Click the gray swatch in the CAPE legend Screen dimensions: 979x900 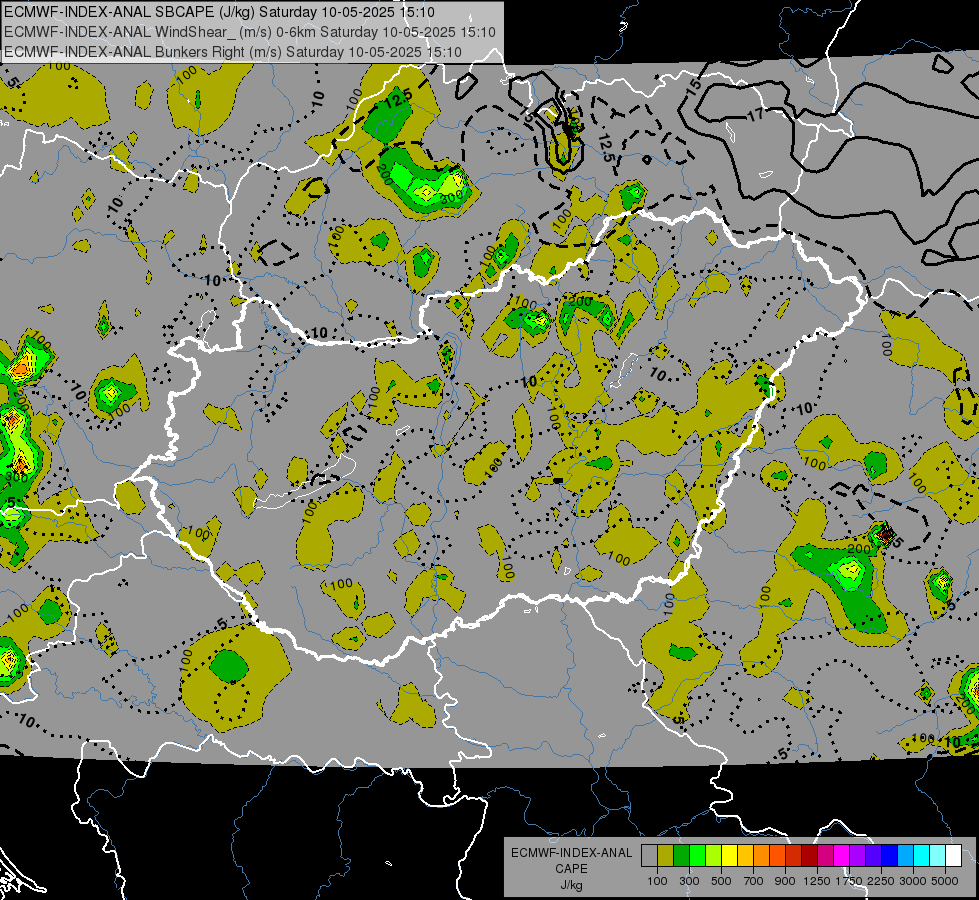point(649,856)
